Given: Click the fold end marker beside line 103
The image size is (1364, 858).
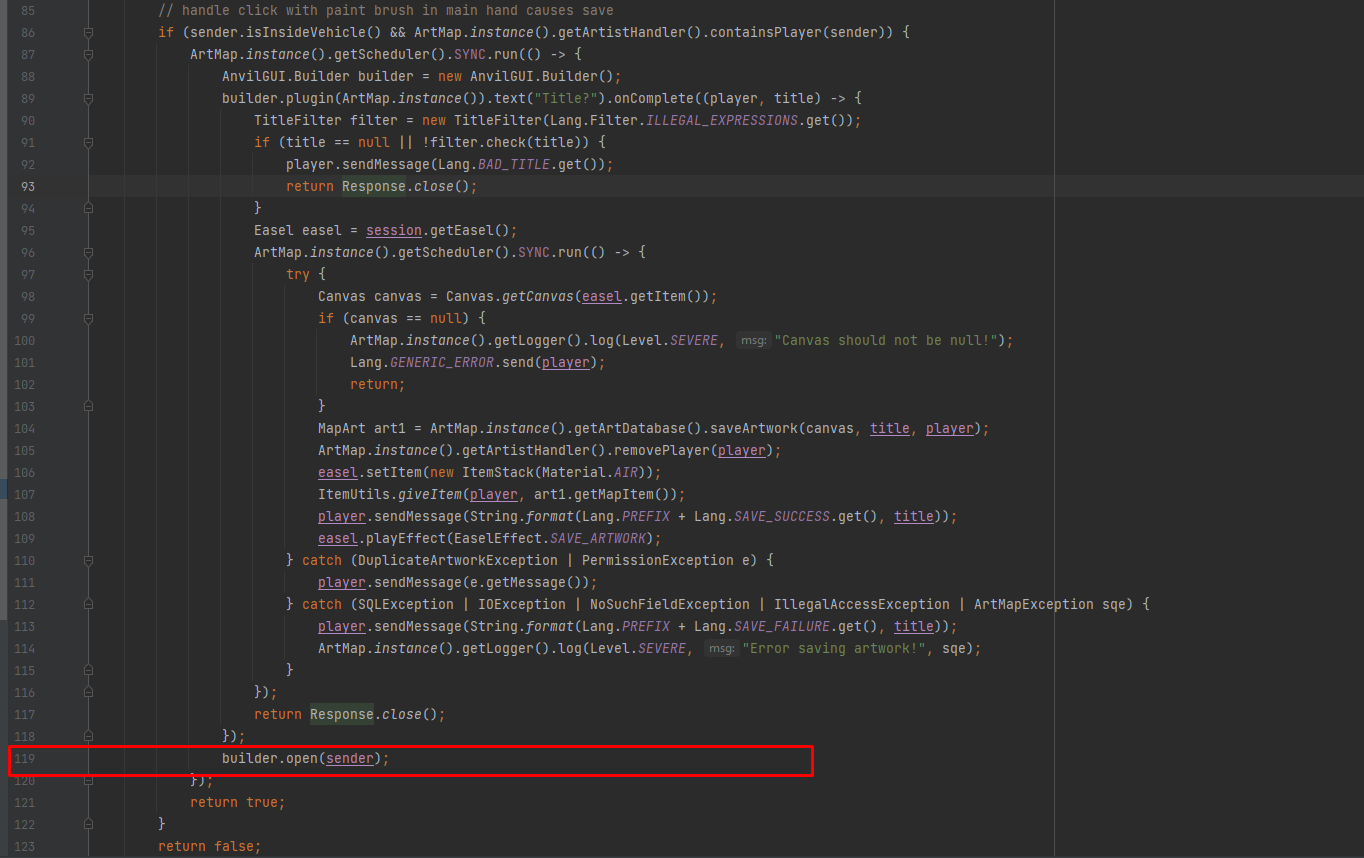Looking at the screenshot, I should [88, 406].
